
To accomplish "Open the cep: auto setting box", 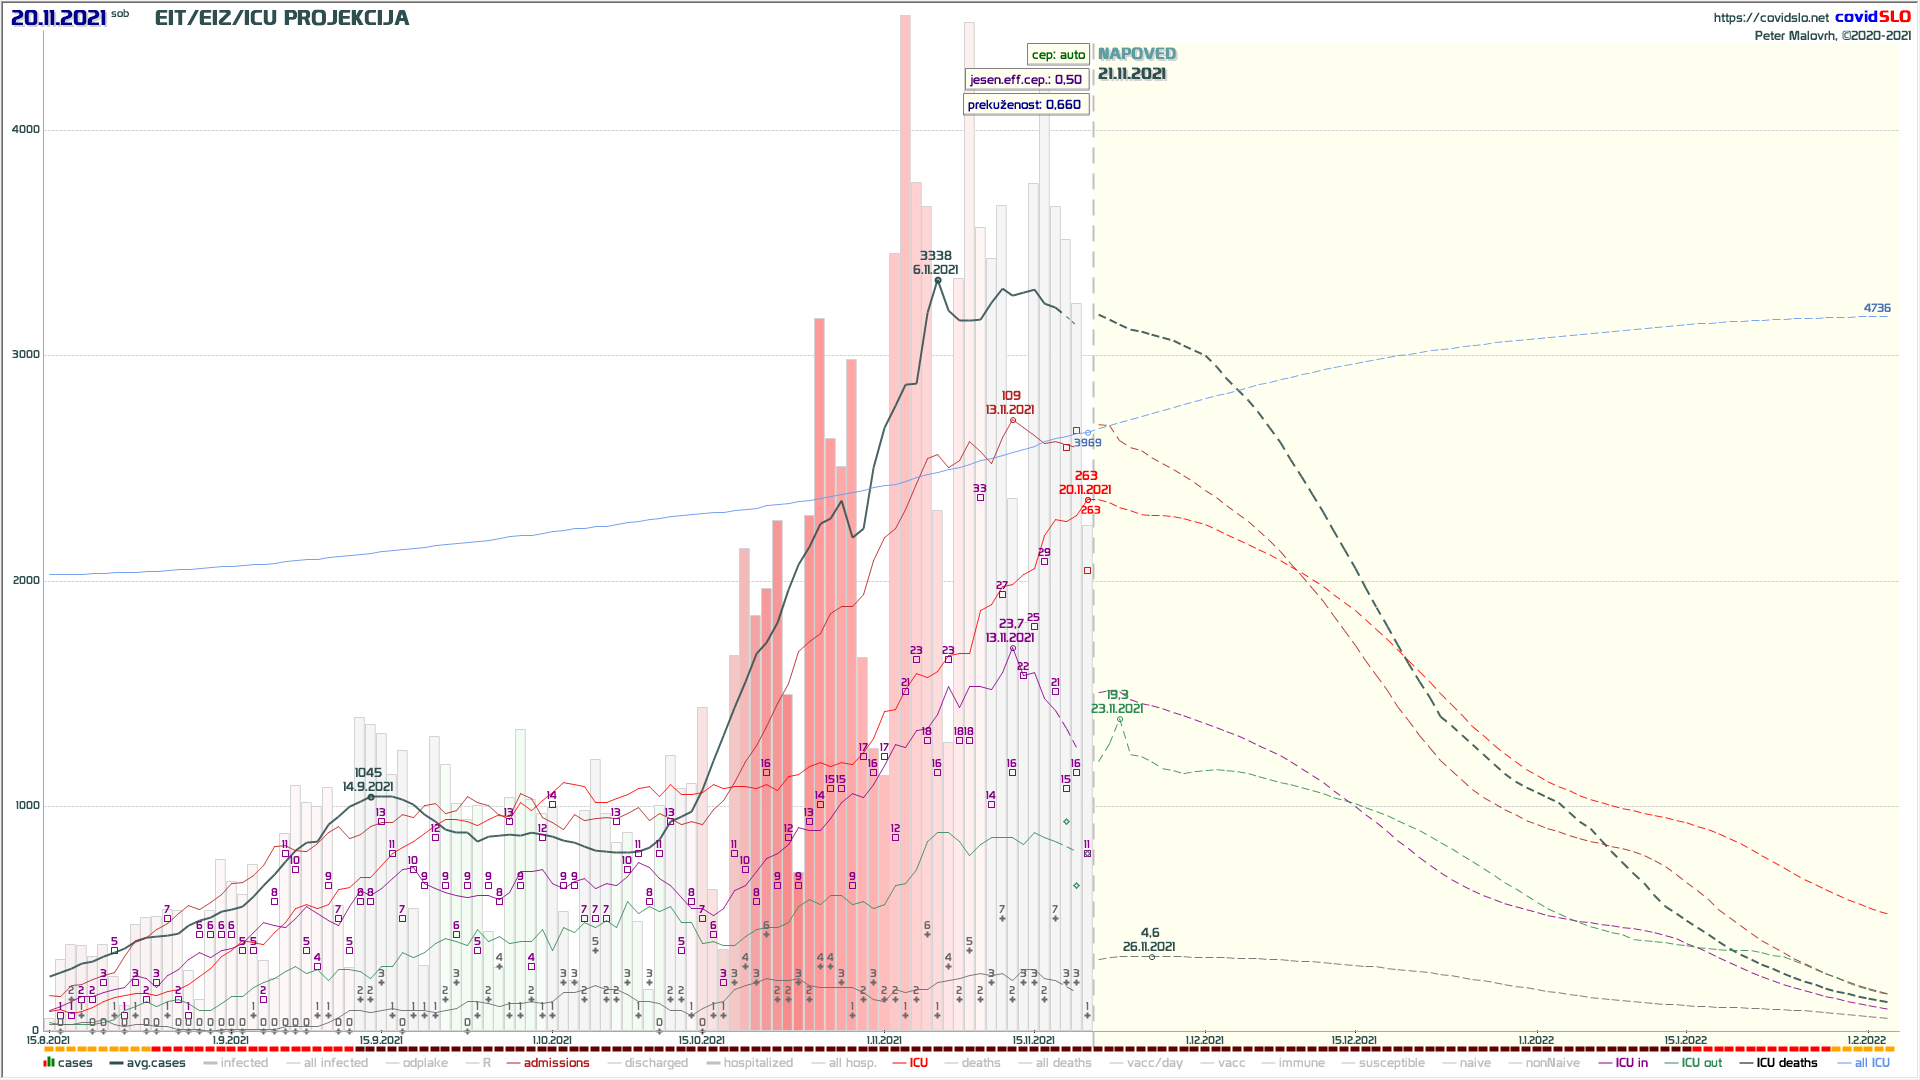I will pos(1058,55).
